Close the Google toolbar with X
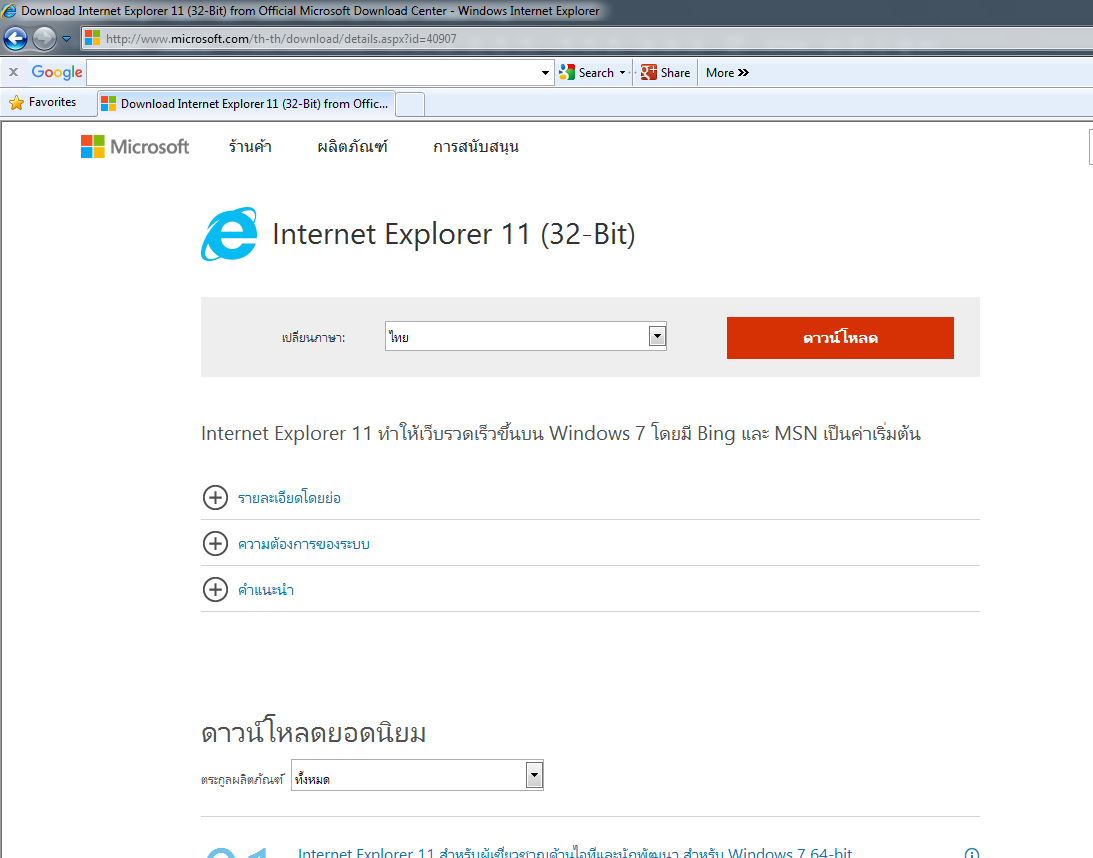The height and width of the screenshot is (858, 1093). (x=13, y=72)
